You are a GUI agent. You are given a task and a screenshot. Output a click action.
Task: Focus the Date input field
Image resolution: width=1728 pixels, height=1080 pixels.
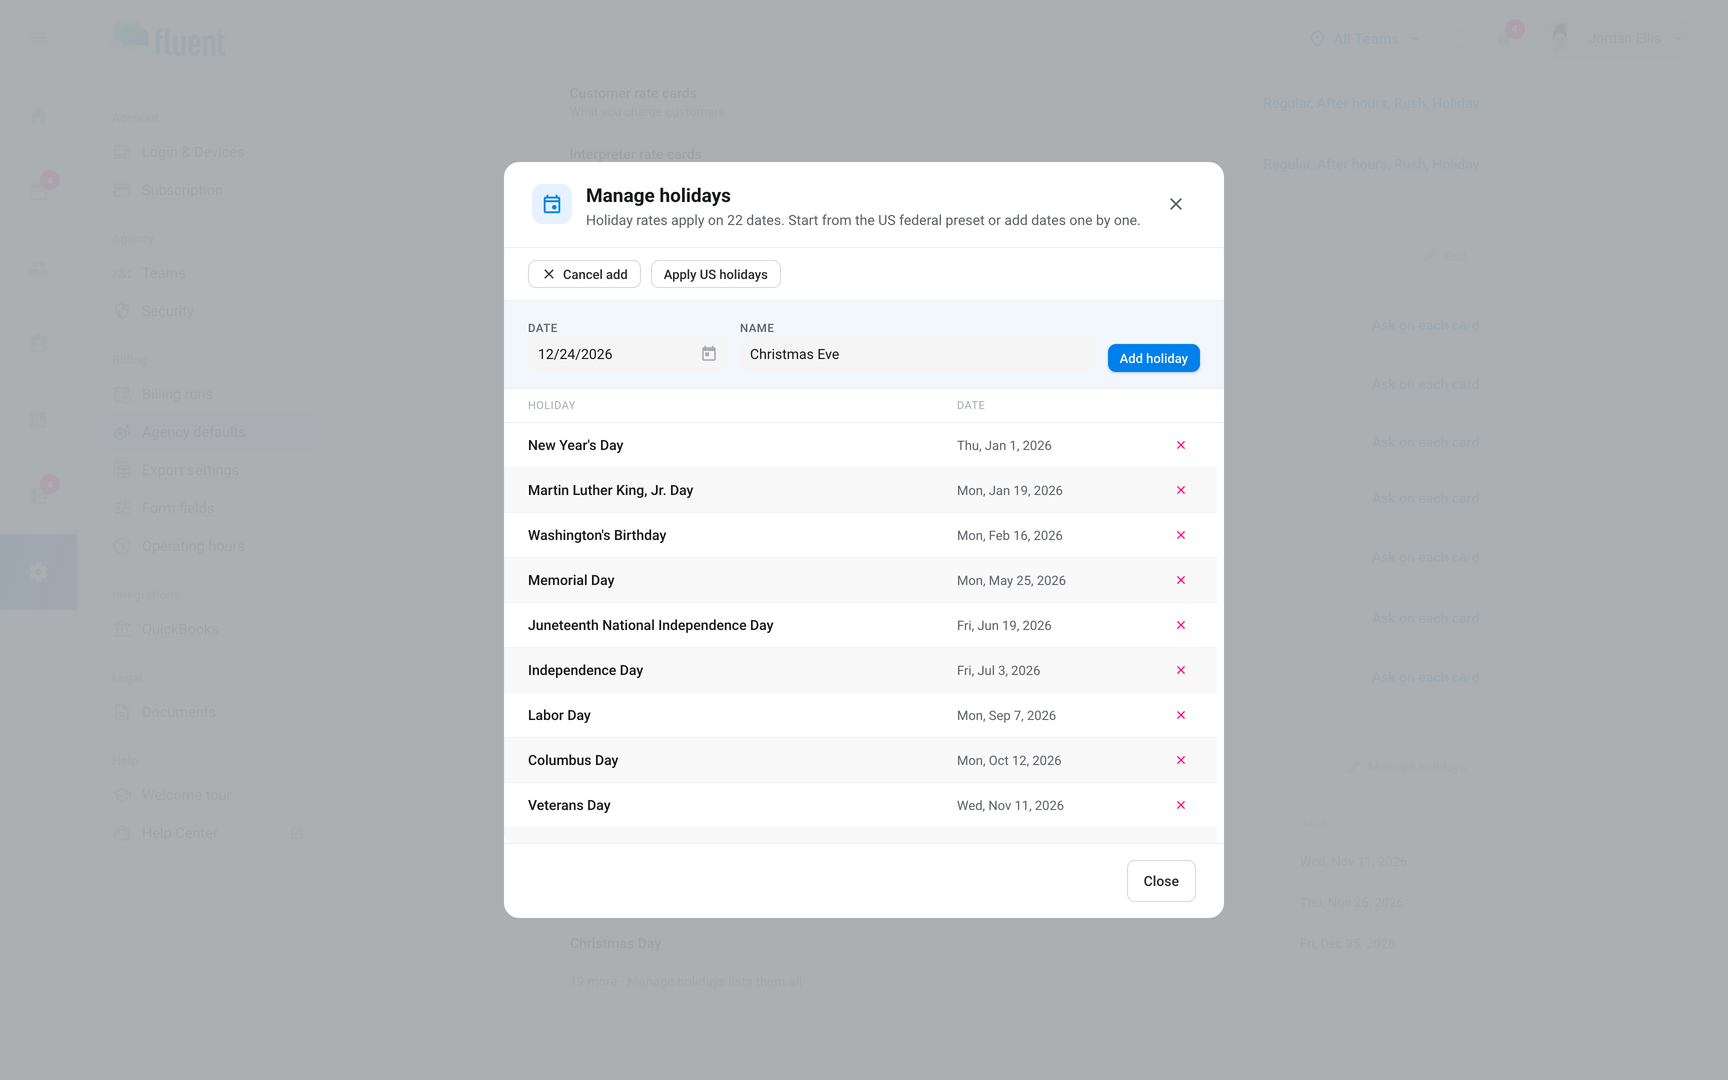pyautogui.click(x=627, y=354)
